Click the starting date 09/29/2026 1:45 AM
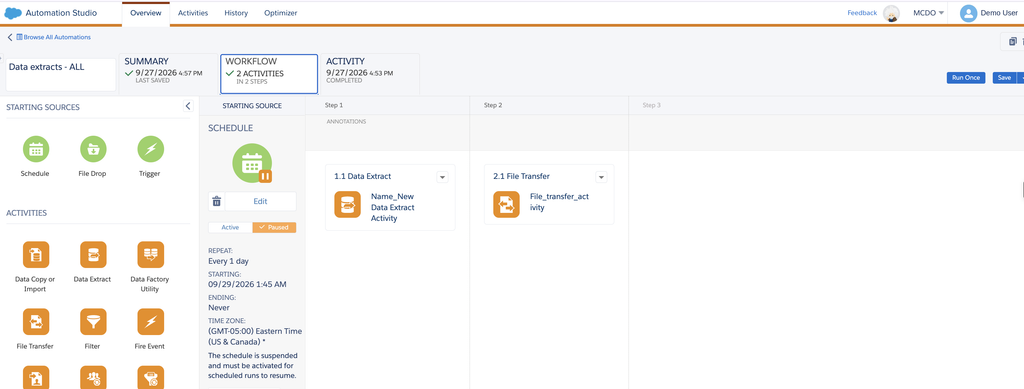 tap(247, 285)
